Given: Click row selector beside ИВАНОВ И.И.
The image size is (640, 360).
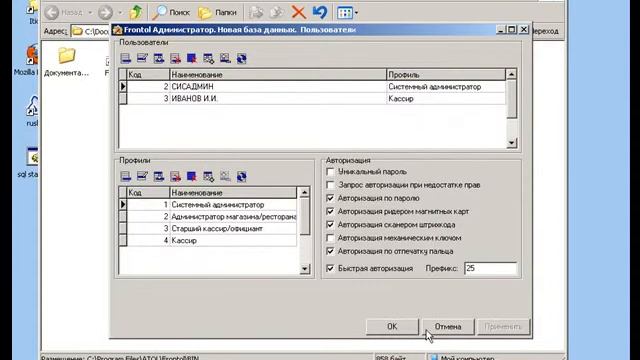Looking at the screenshot, I should tap(123, 98).
